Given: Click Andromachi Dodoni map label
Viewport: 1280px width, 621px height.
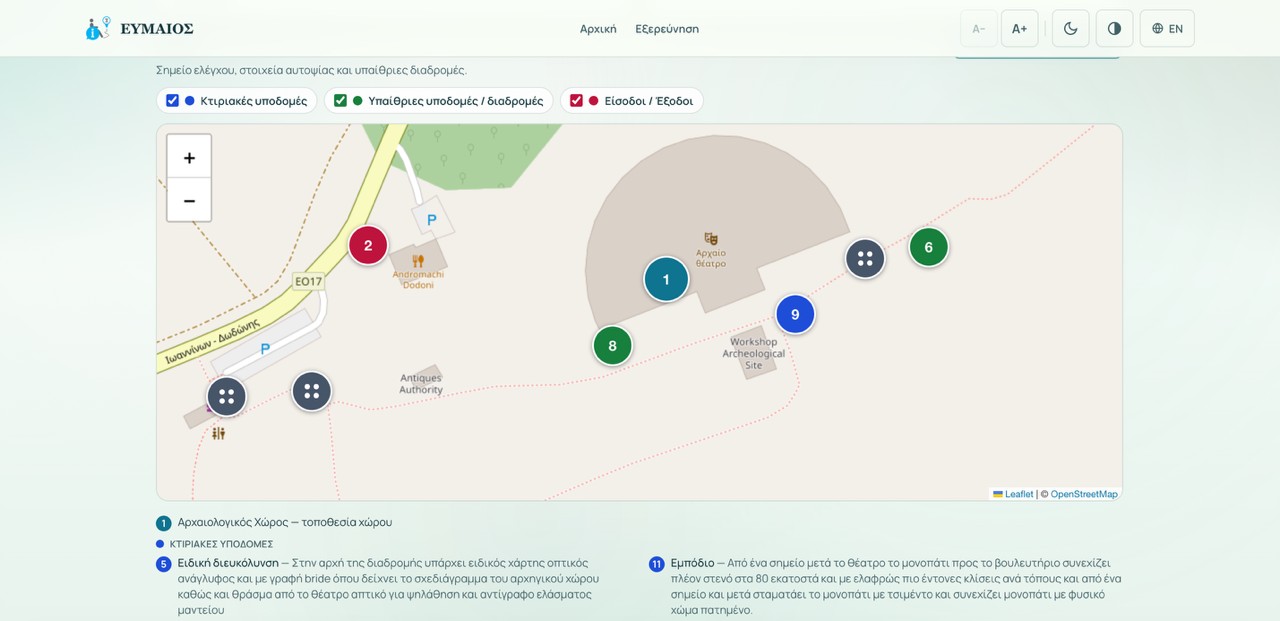Looking at the screenshot, I should coord(418,279).
